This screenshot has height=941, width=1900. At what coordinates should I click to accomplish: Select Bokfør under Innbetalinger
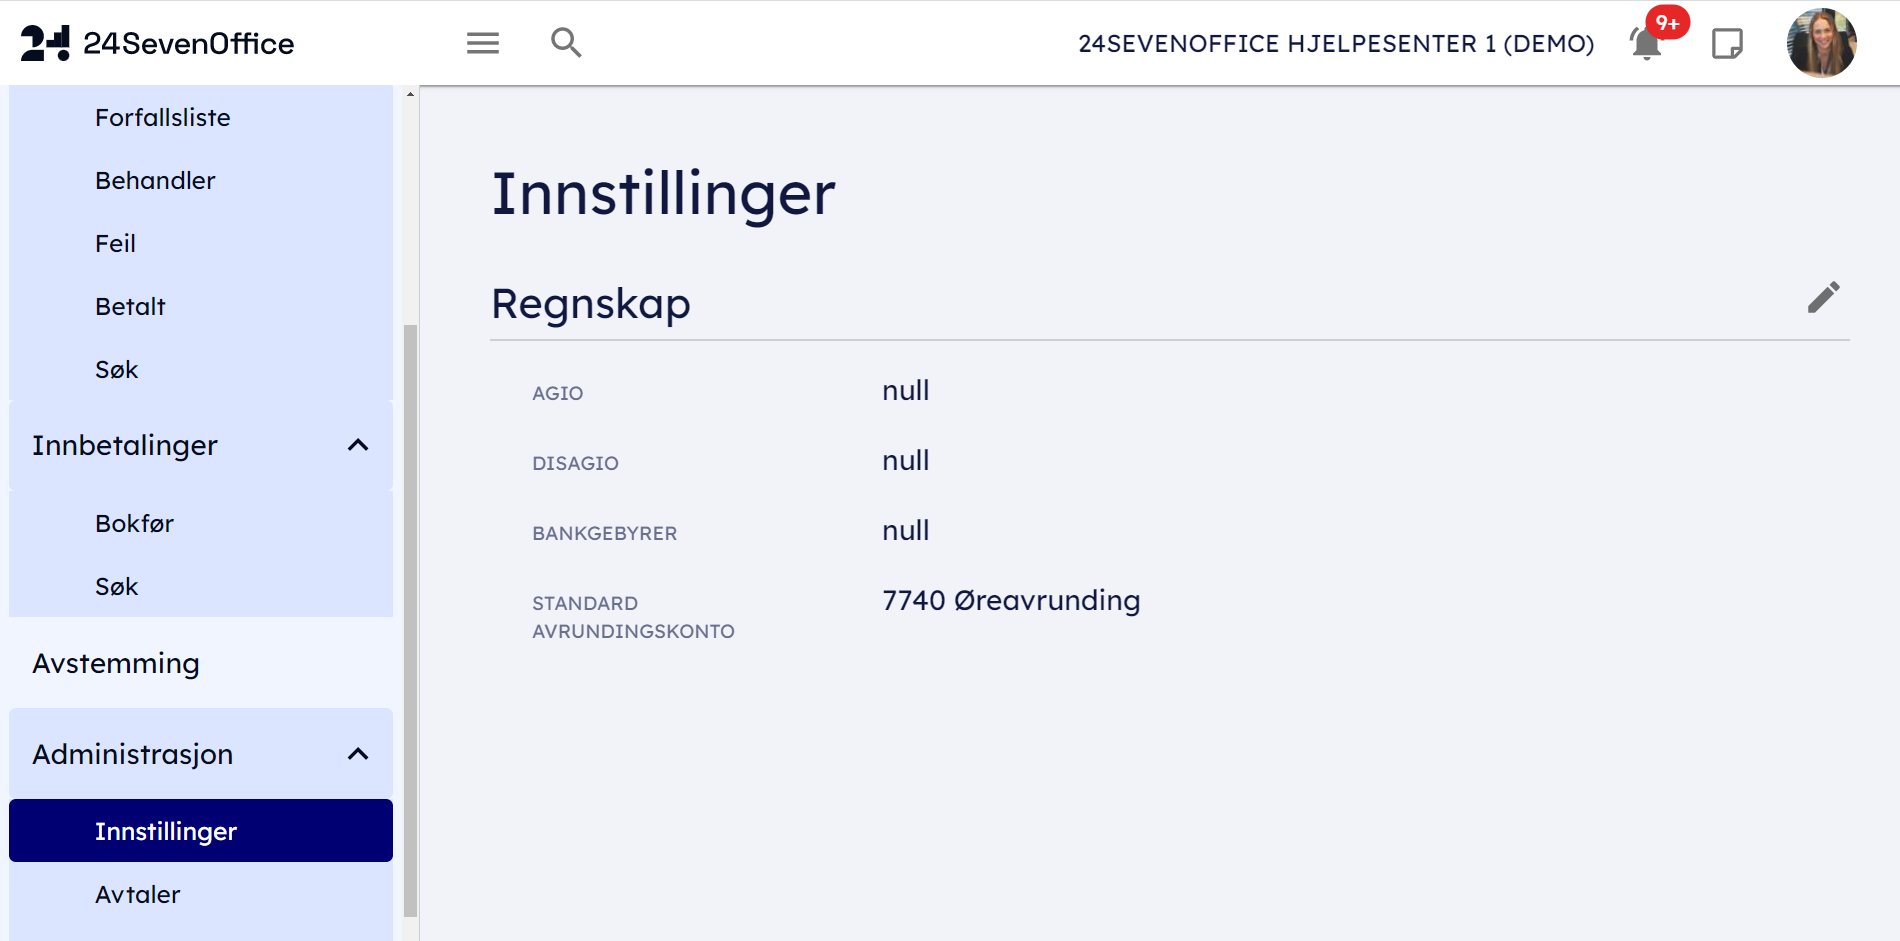coord(134,524)
